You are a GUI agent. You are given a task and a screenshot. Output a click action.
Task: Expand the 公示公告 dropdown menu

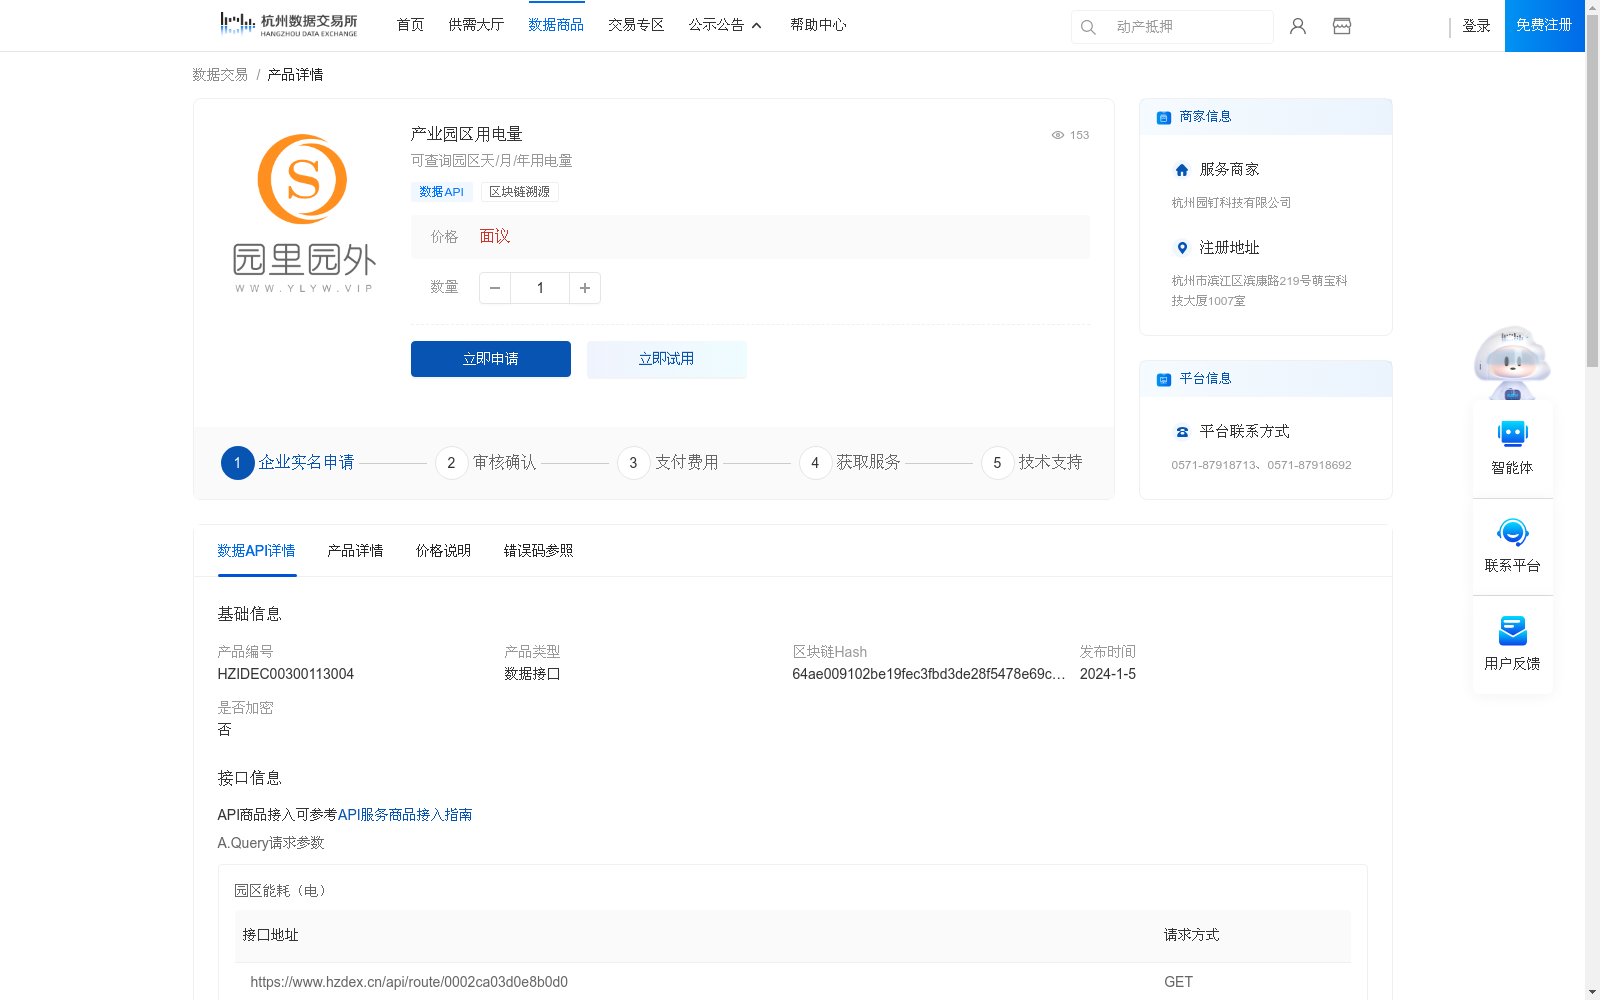pyautogui.click(x=725, y=25)
